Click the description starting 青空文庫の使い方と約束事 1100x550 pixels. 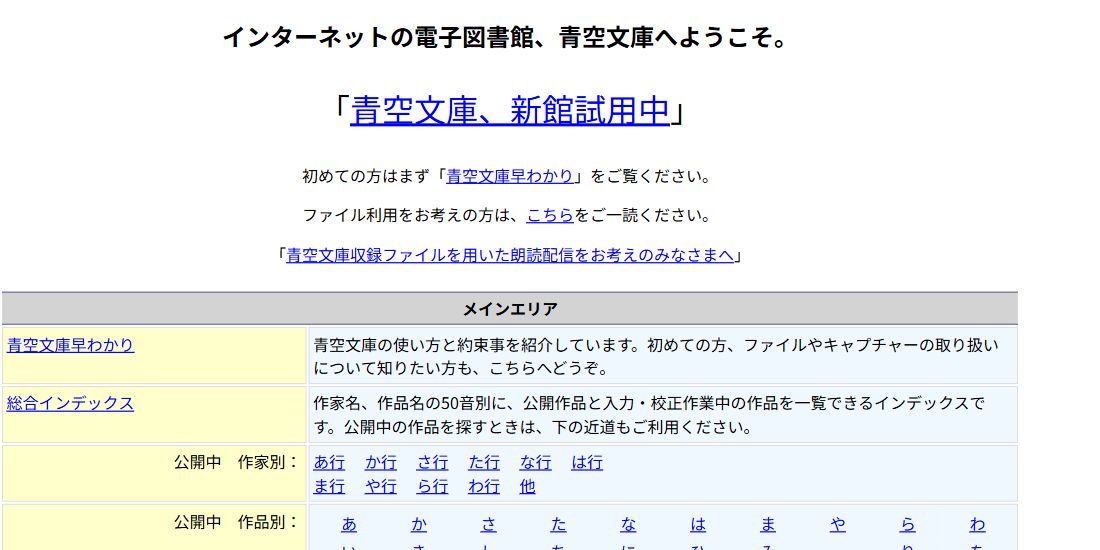[x=656, y=356]
